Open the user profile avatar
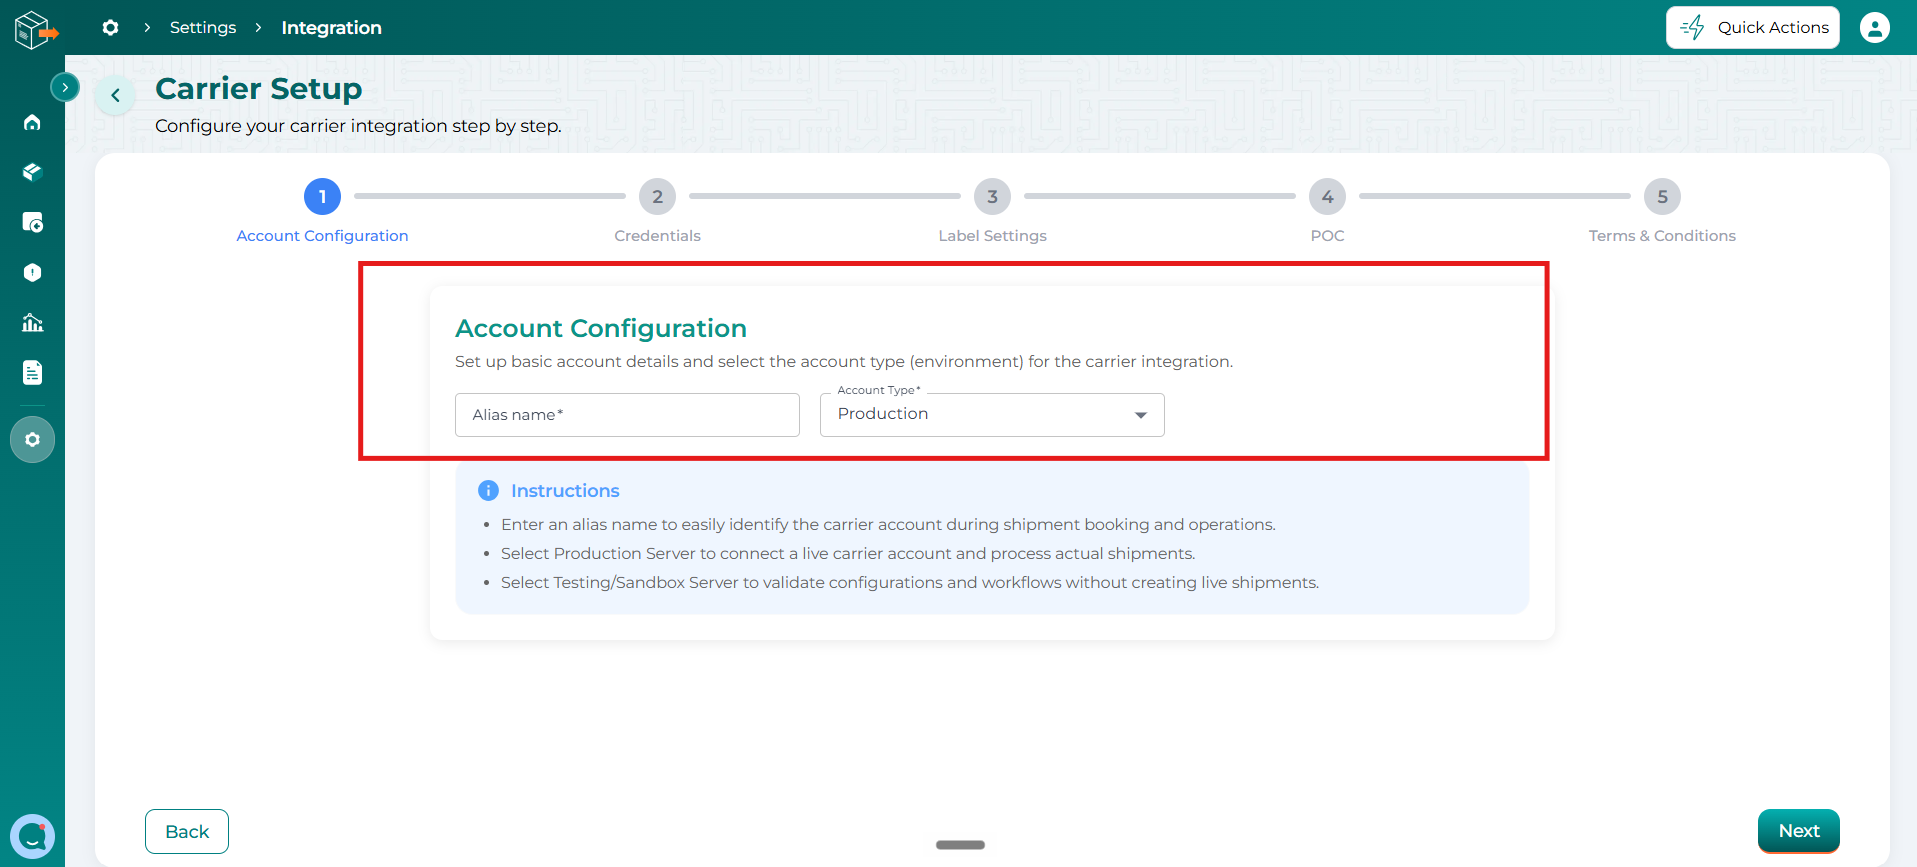The image size is (1917, 867). coord(1874,27)
